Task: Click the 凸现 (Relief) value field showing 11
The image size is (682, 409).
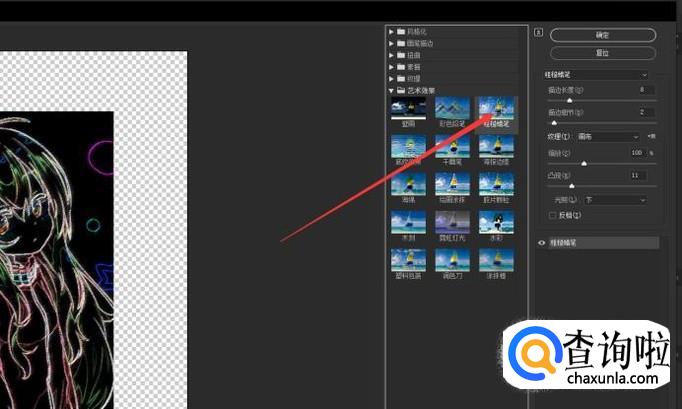Action: pyautogui.click(x=638, y=175)
